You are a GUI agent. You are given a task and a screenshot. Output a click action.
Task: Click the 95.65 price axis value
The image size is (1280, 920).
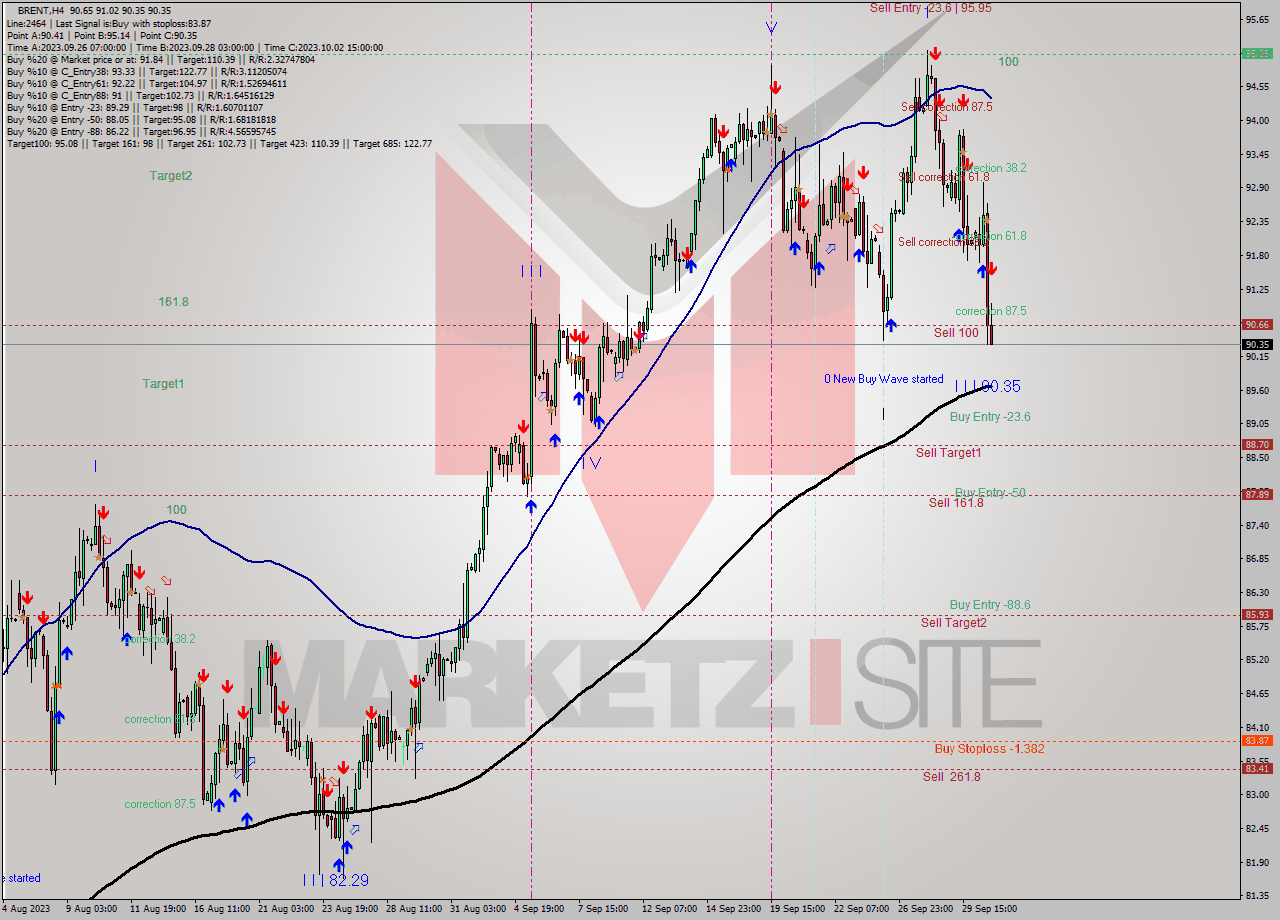click(1257, 19)
